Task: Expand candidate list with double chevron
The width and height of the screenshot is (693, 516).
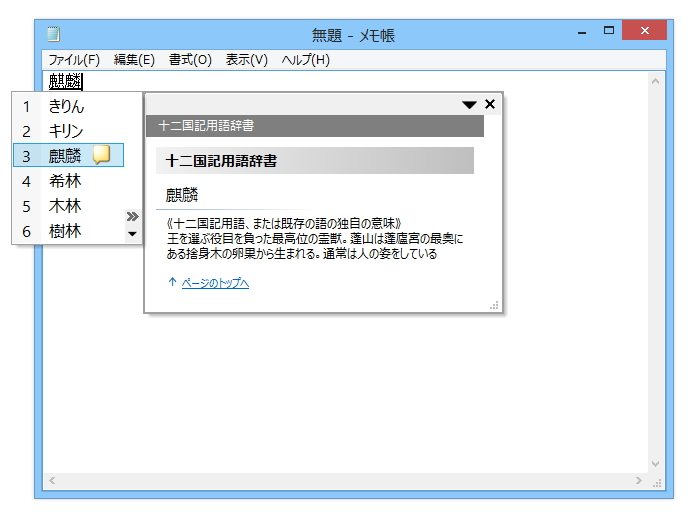Action: point(132,216)
